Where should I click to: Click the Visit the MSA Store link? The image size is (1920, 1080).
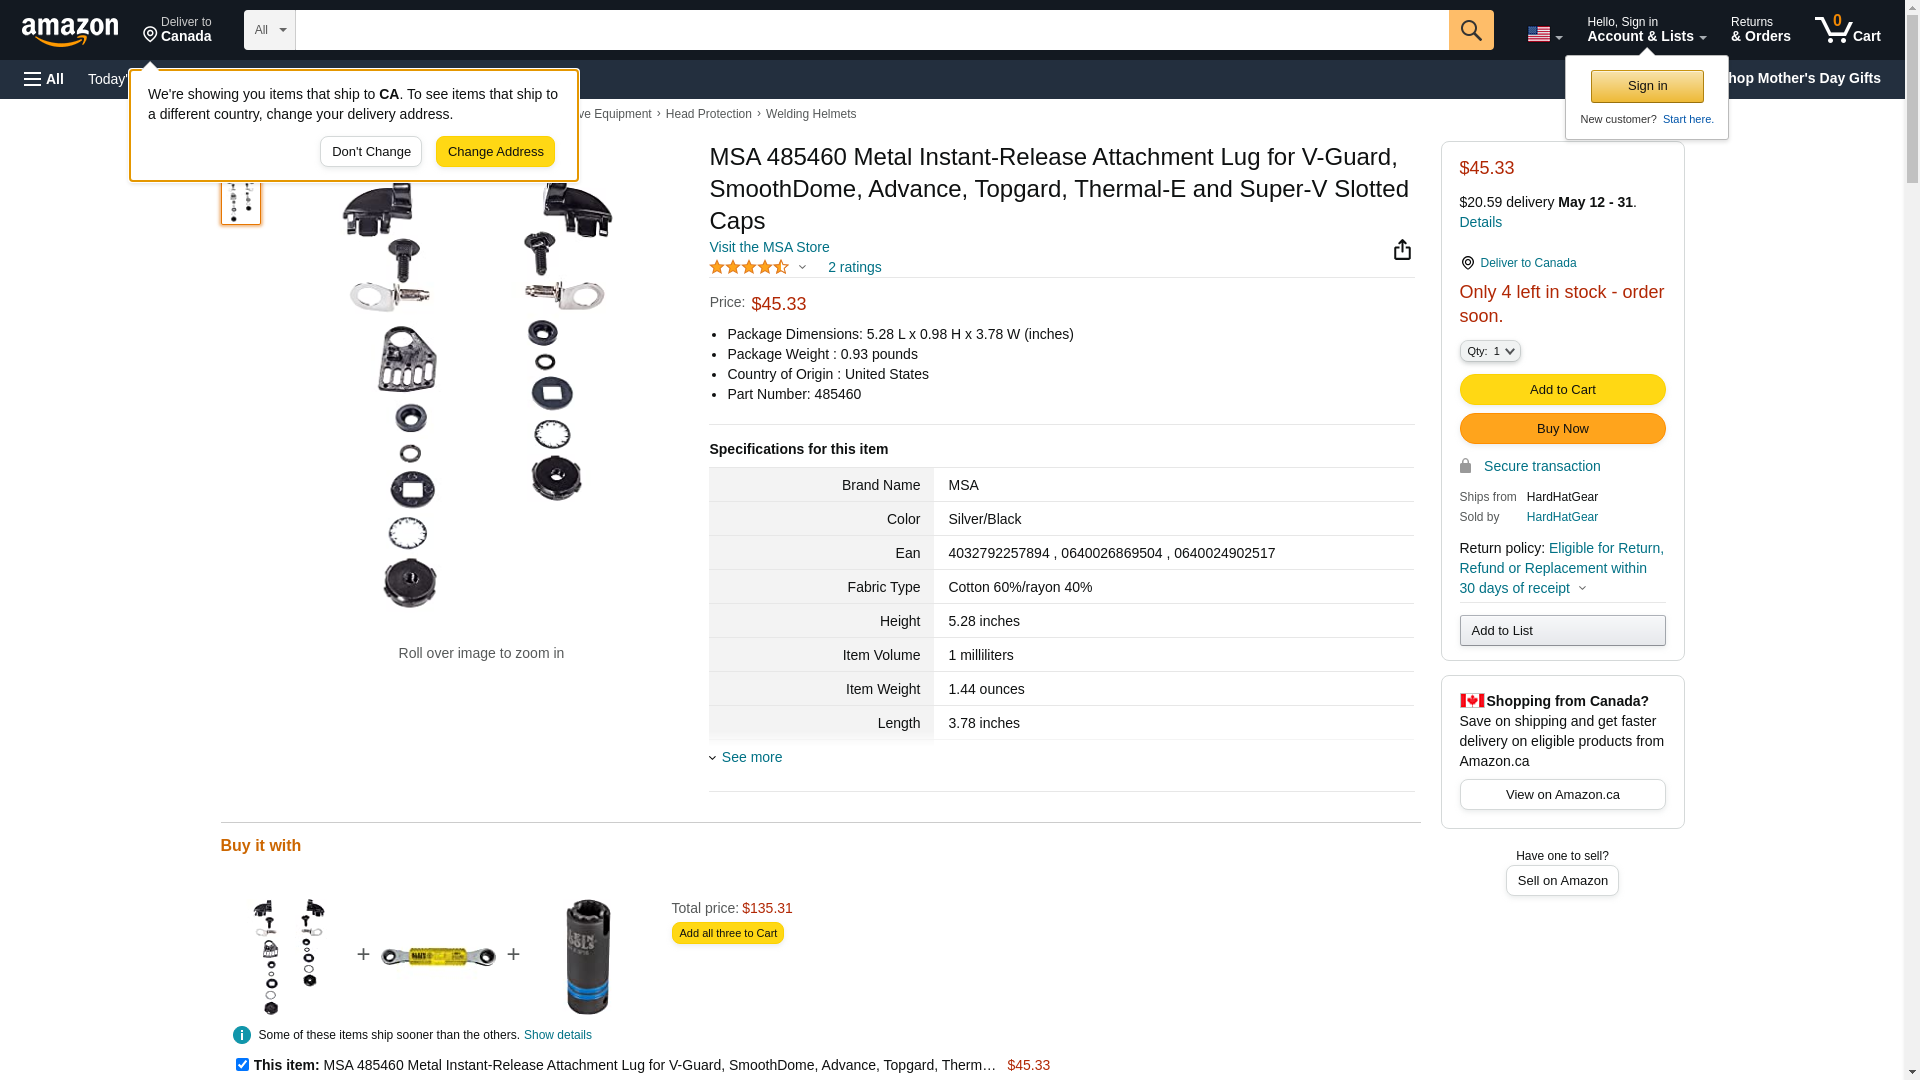(769, 247)
